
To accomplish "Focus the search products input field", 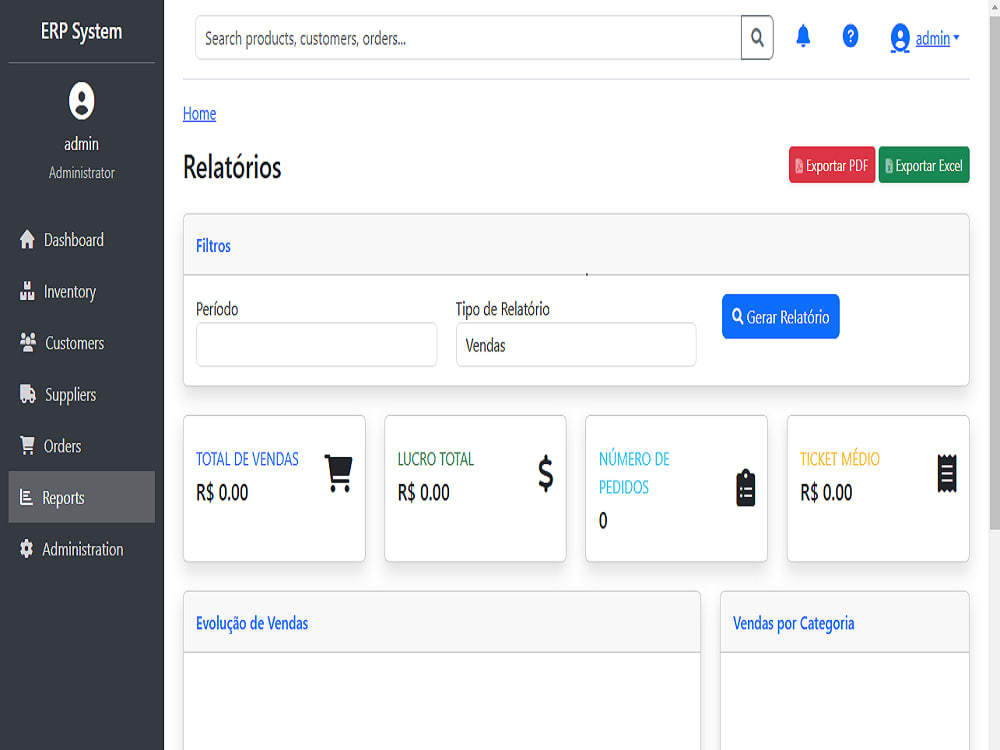I will [x=468, y=38].
